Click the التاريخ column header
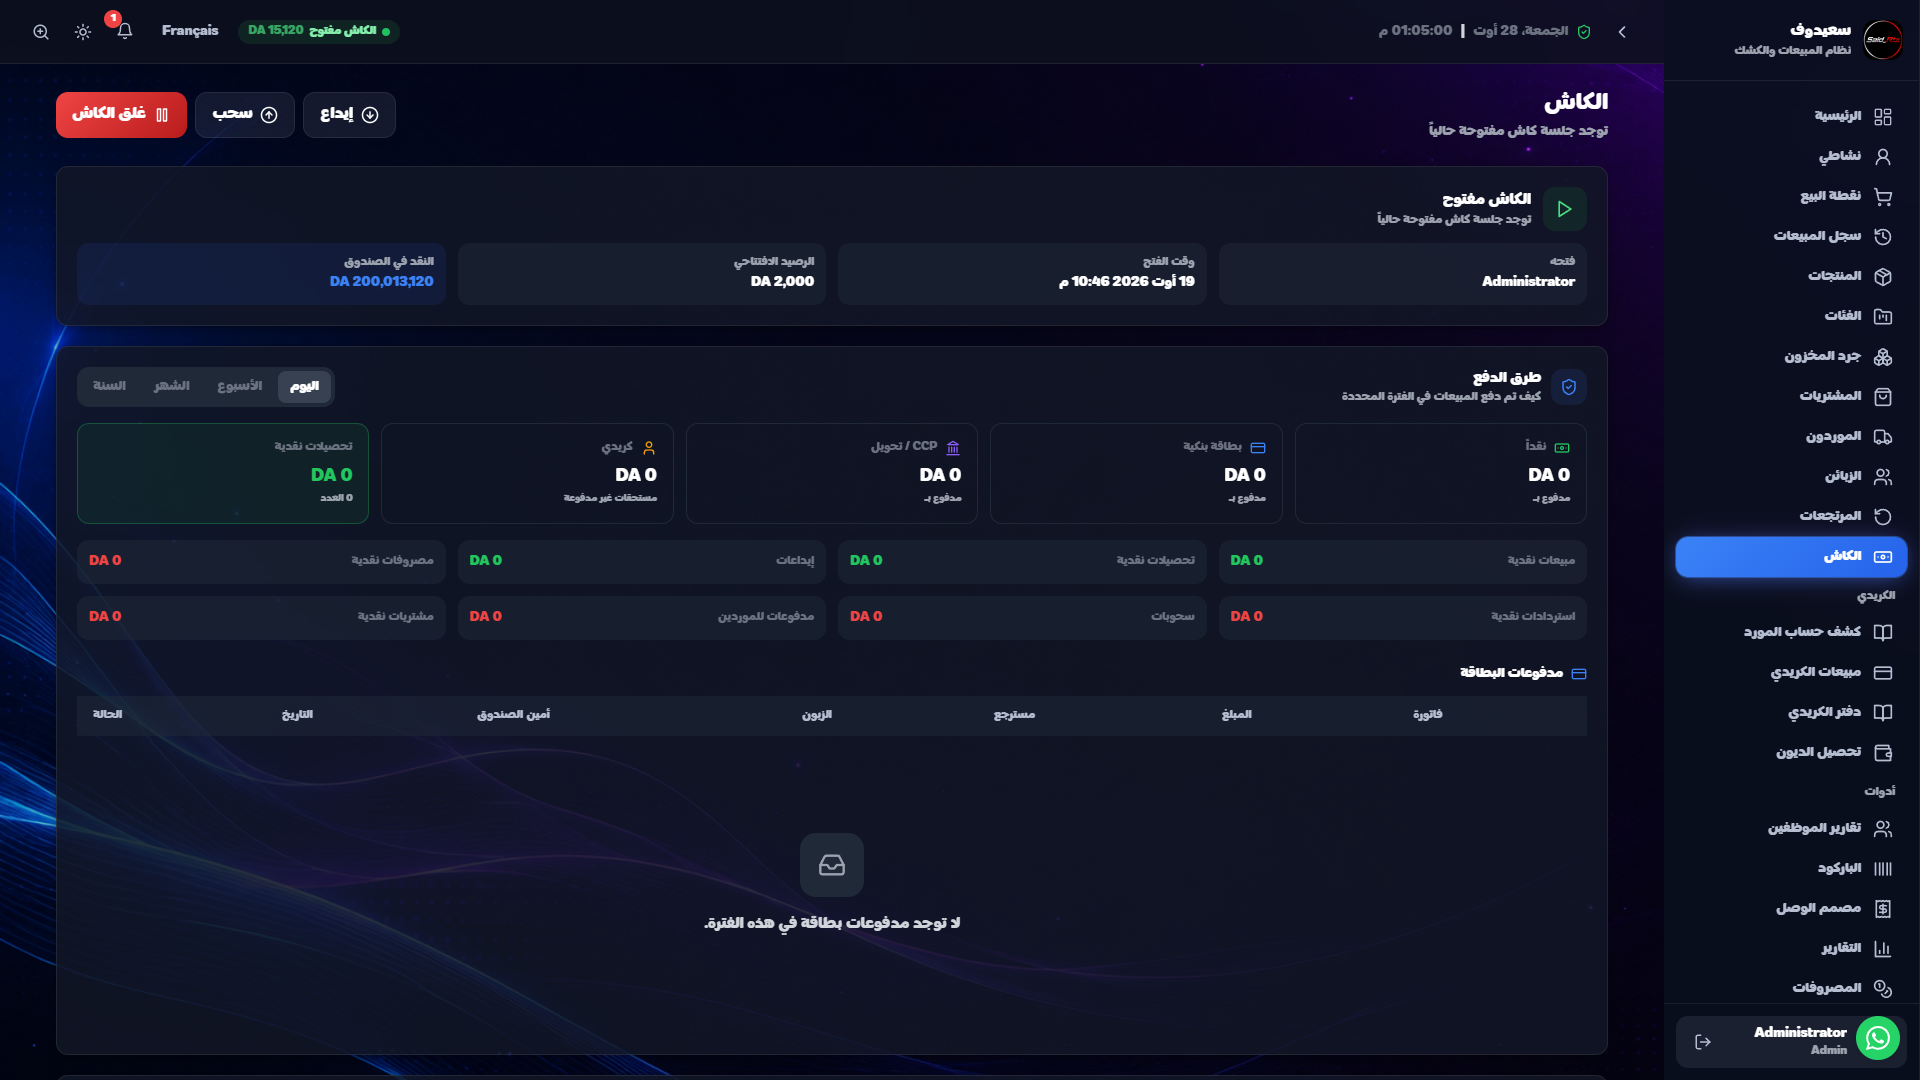 click(297, 715)
